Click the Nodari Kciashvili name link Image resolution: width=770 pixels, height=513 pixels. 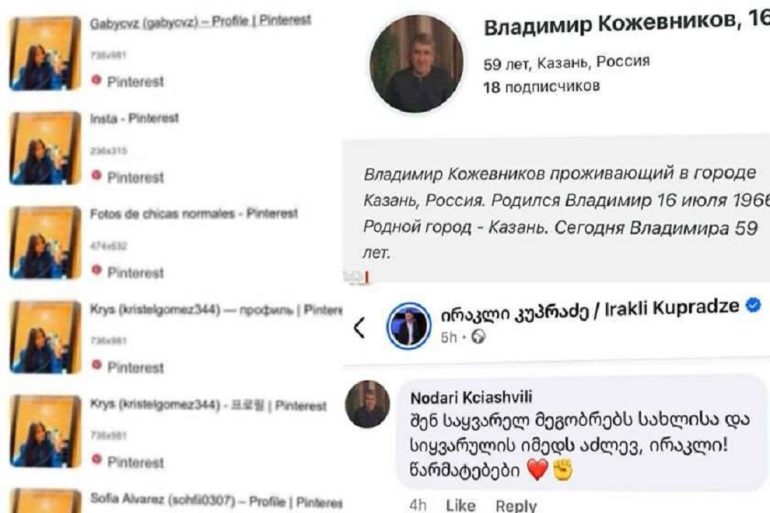tap(471, 397)
